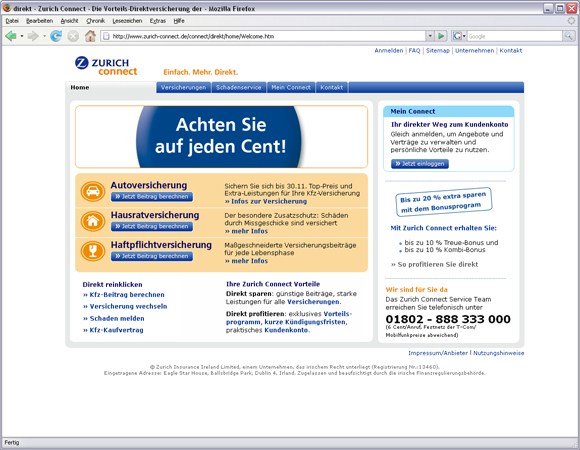Click the browser home icon
580x450 pixels.
90,36
